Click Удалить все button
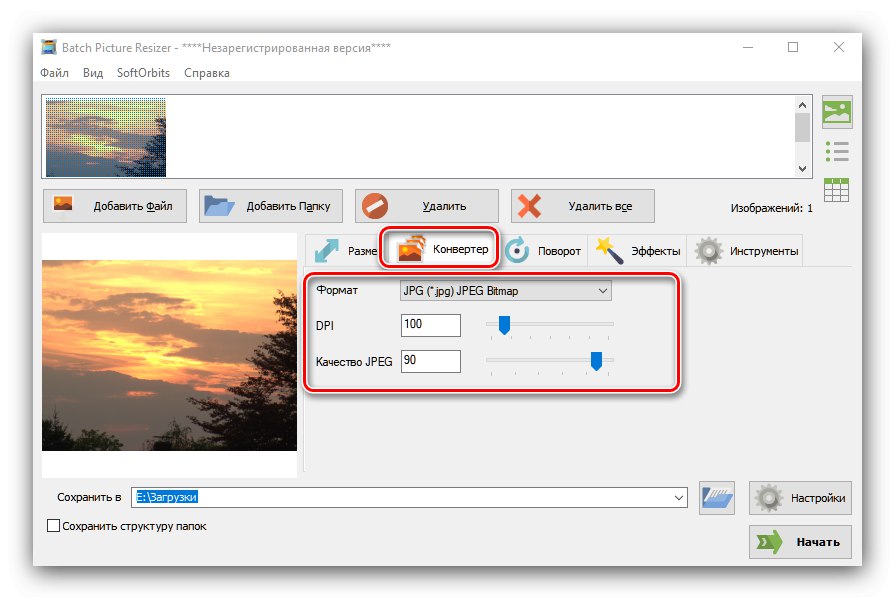Viewport: 895px width, 599px height. coord(582,206)
